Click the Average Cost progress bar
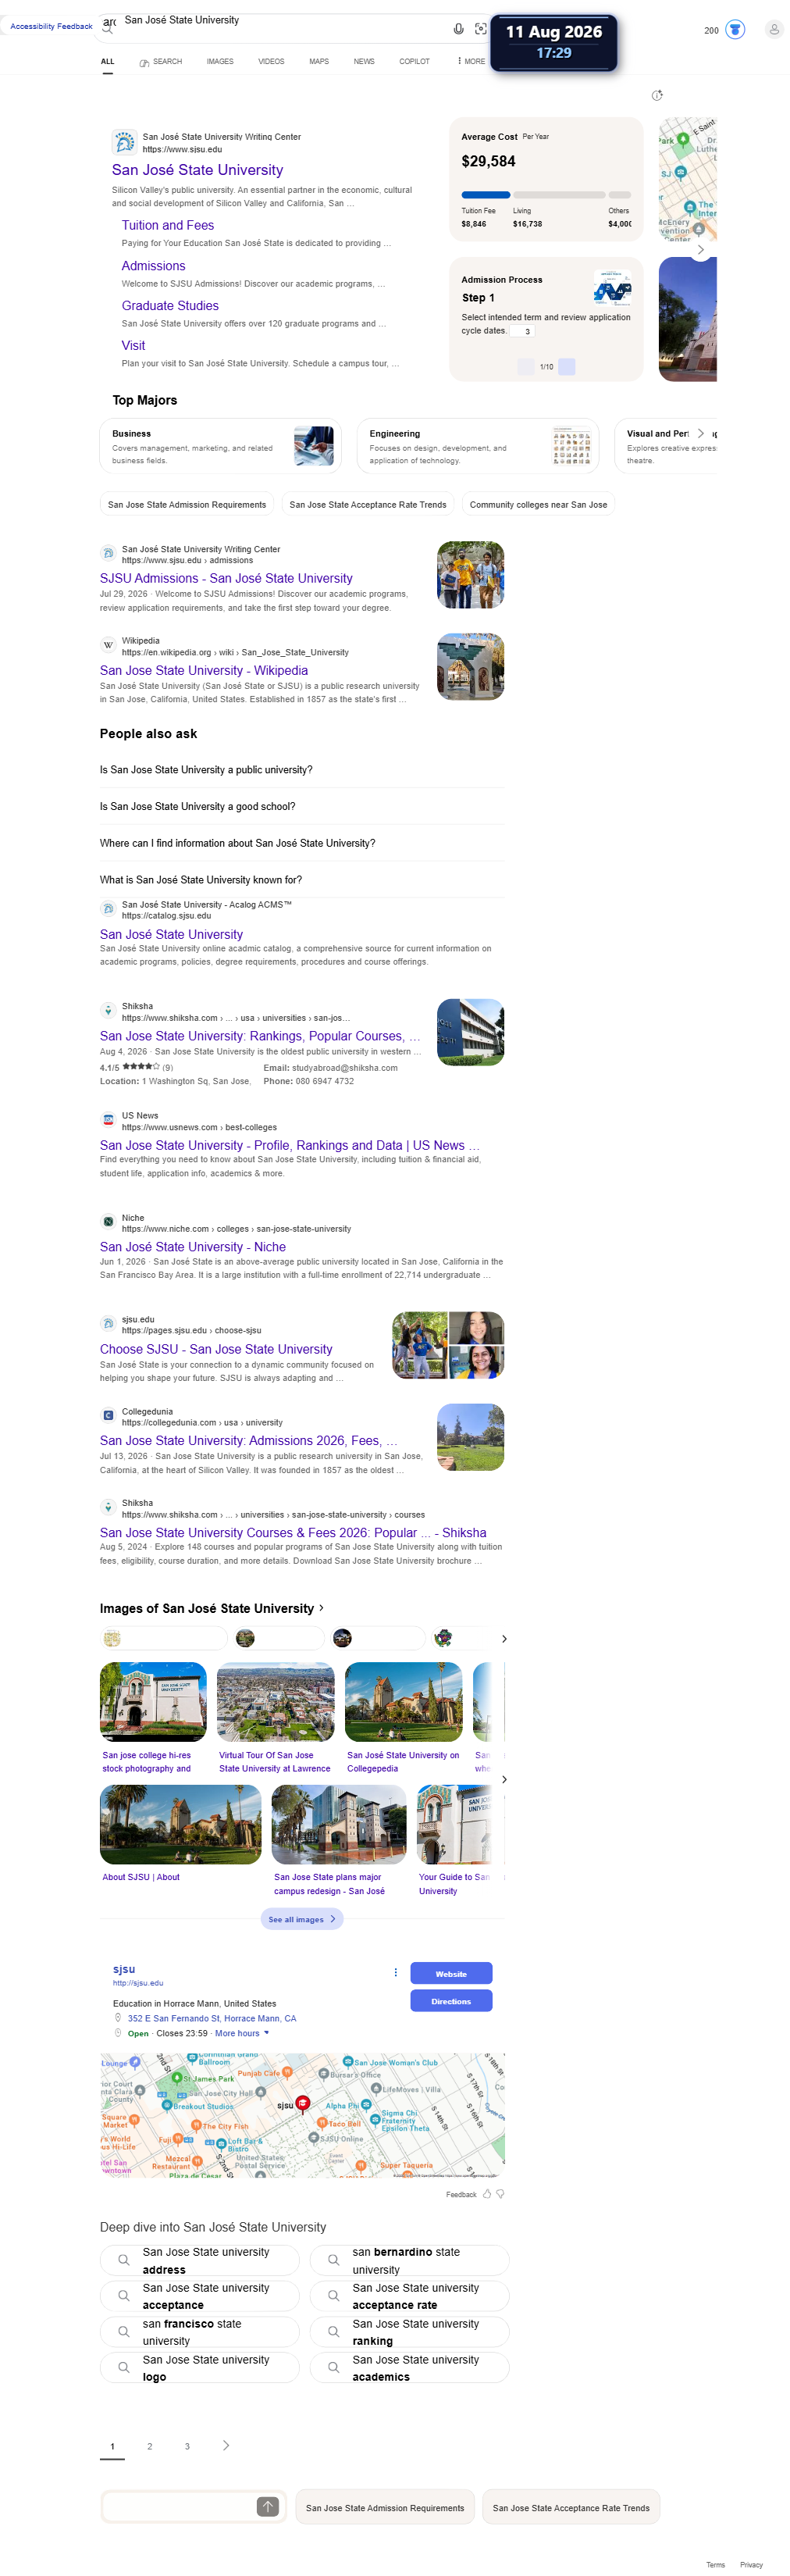 pyautogui.click(x=546, y=194)
